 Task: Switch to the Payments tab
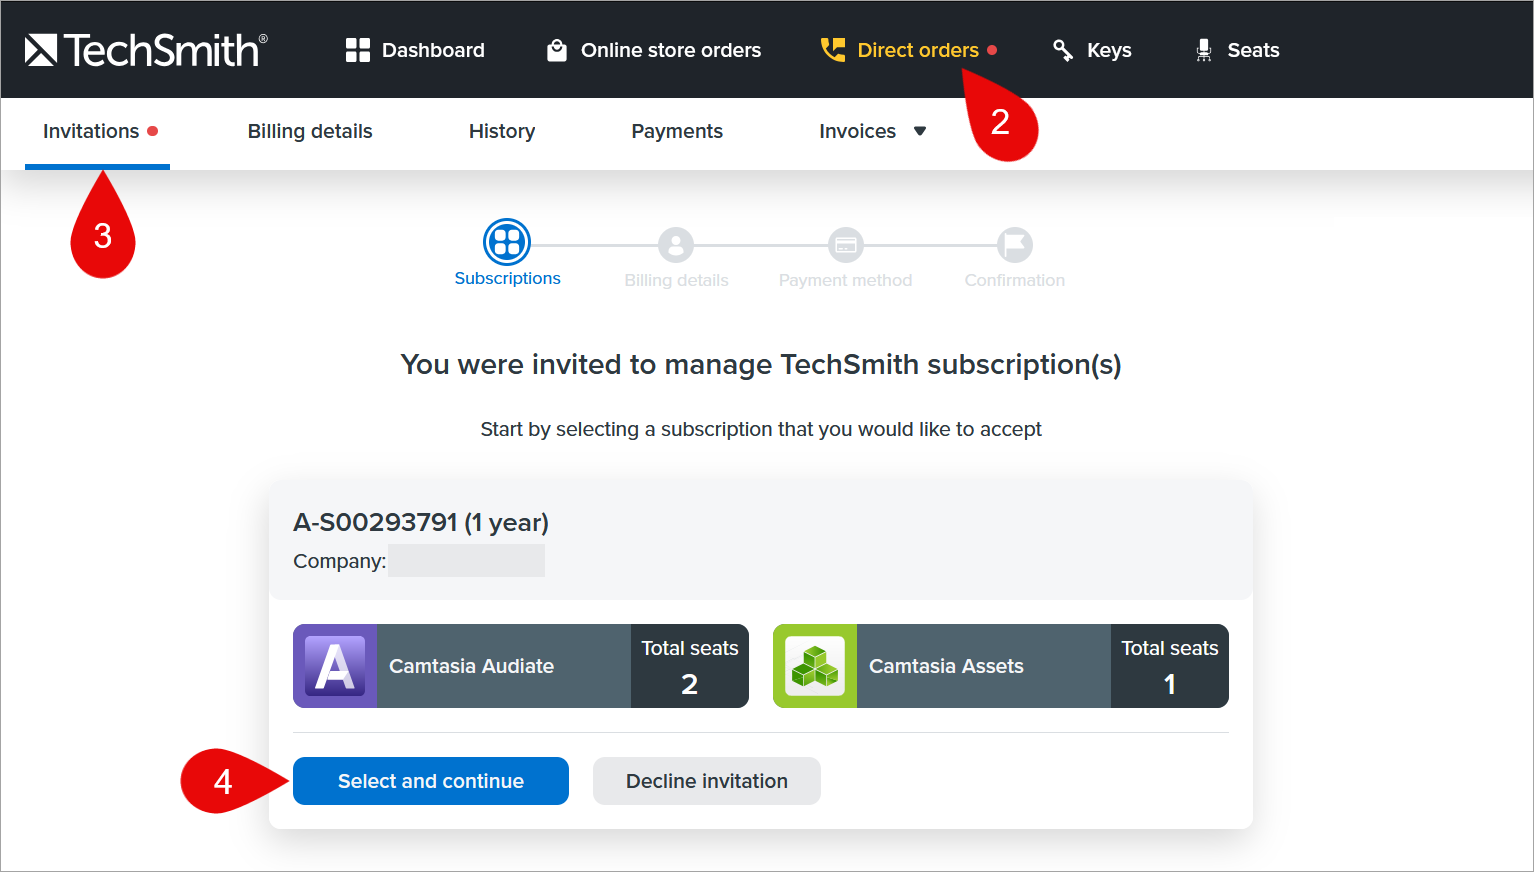pos(677,132)
